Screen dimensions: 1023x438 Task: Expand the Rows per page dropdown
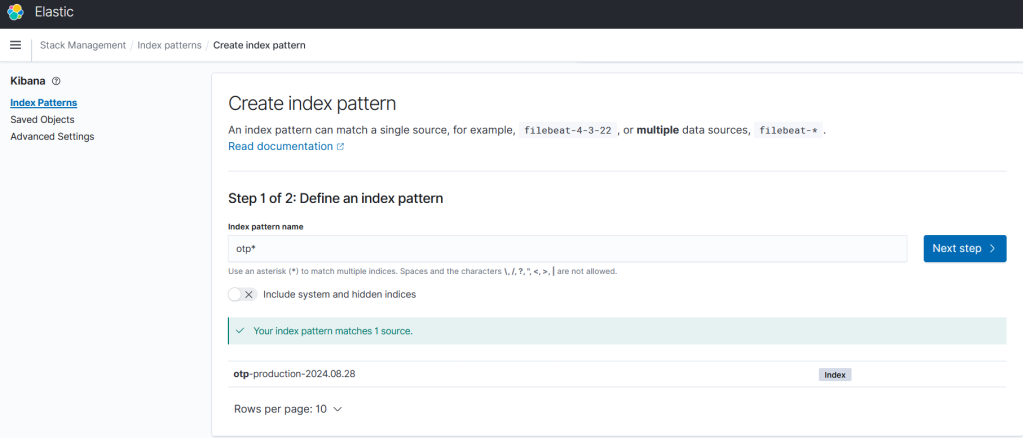288,409
